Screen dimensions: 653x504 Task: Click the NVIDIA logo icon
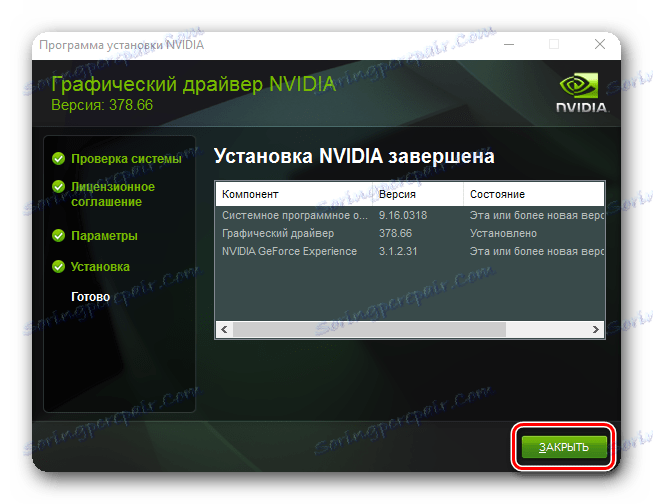582,92
